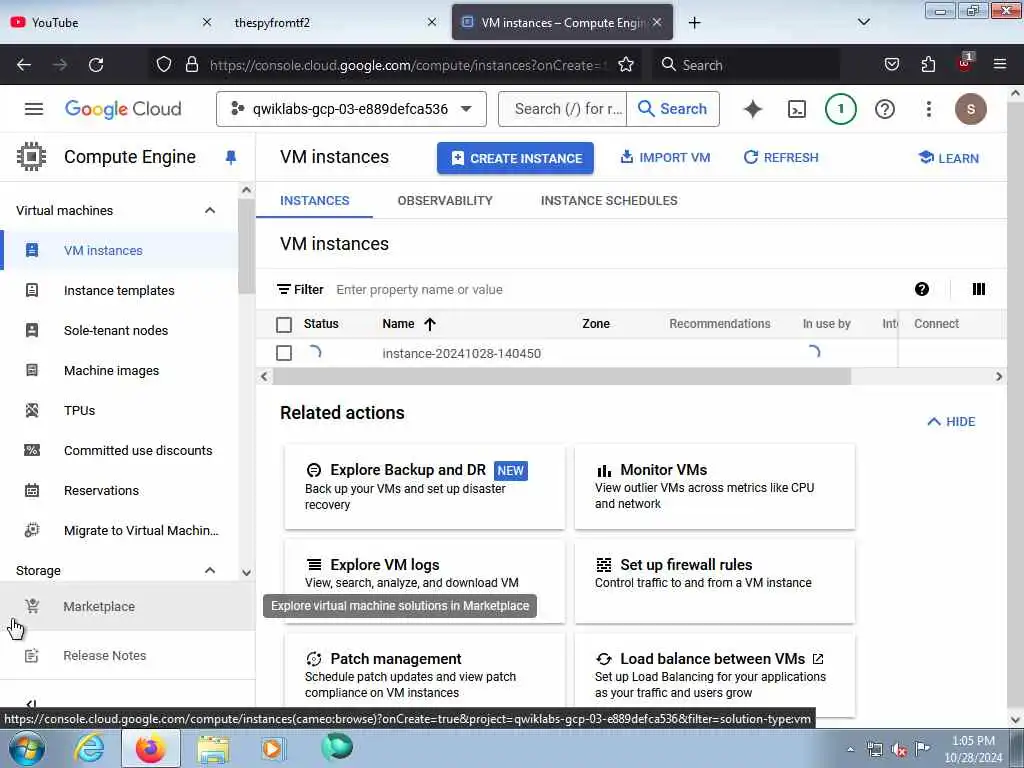Open notifications badge showing 1
1024x768 pixels.
[840, 109]
